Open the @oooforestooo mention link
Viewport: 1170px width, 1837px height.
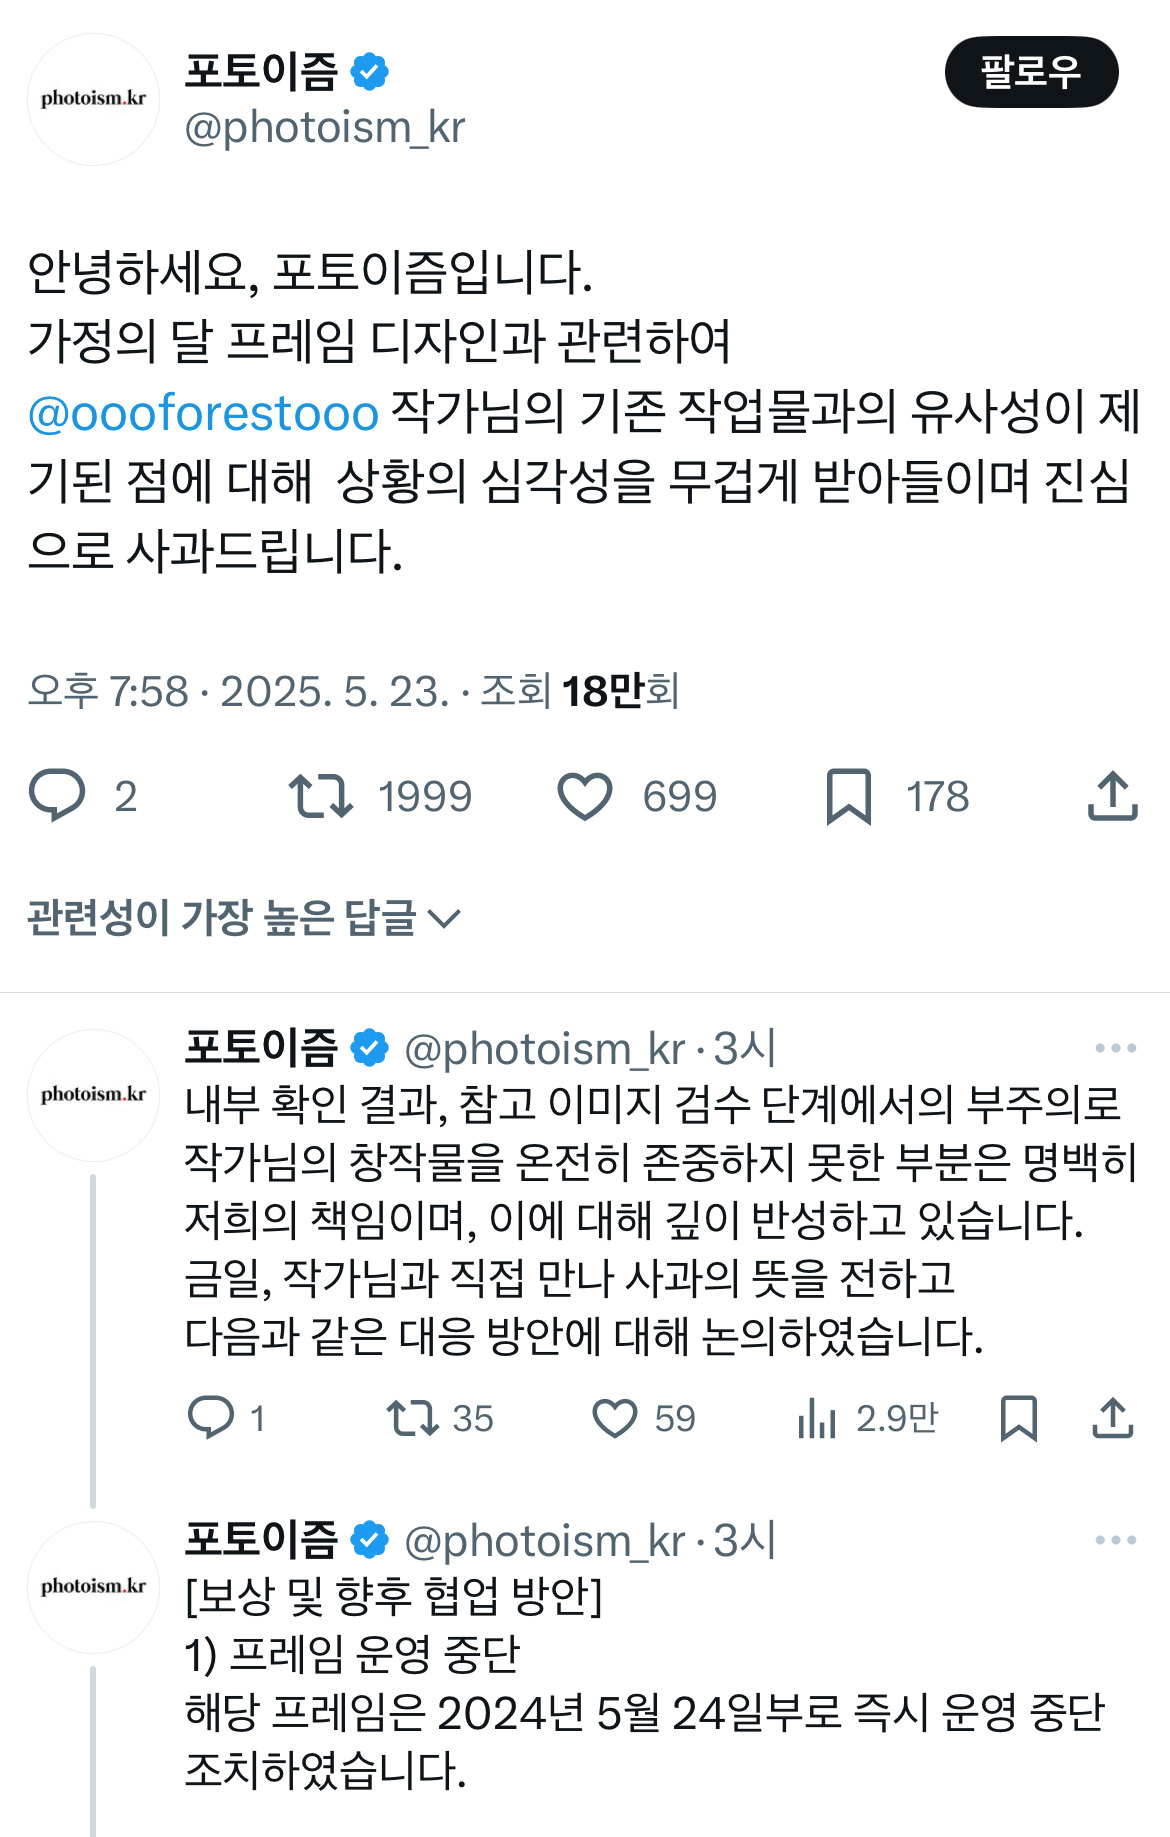203,413
